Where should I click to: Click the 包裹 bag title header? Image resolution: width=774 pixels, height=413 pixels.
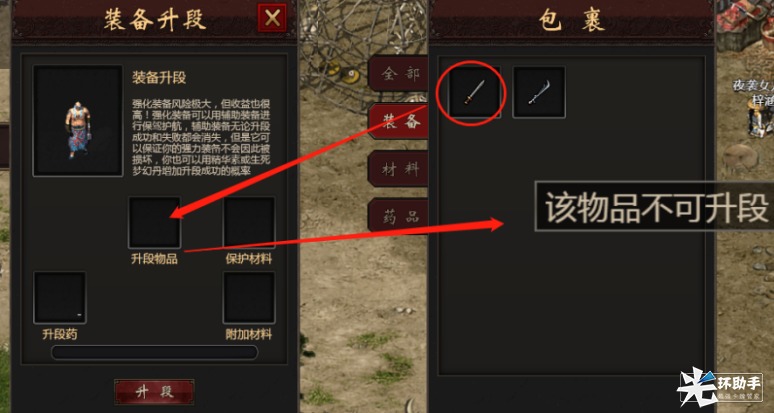tap(572, 20)
